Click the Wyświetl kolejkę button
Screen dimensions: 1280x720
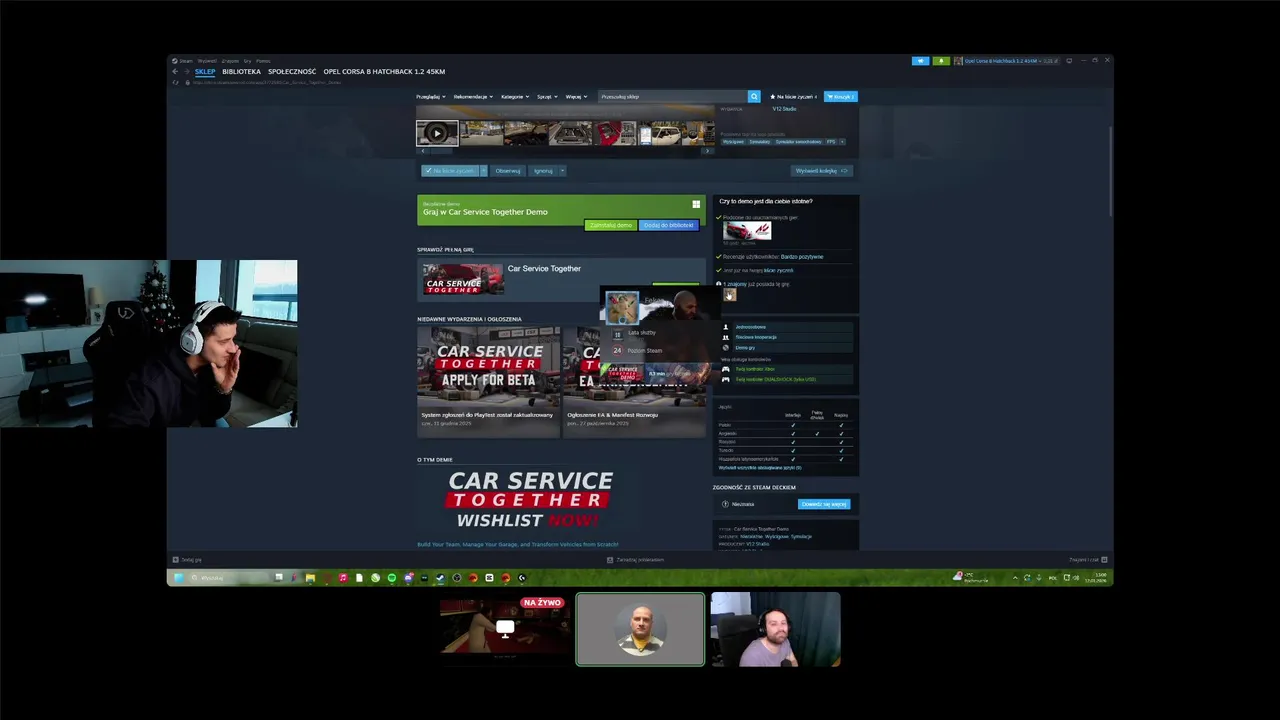(821, 171)
